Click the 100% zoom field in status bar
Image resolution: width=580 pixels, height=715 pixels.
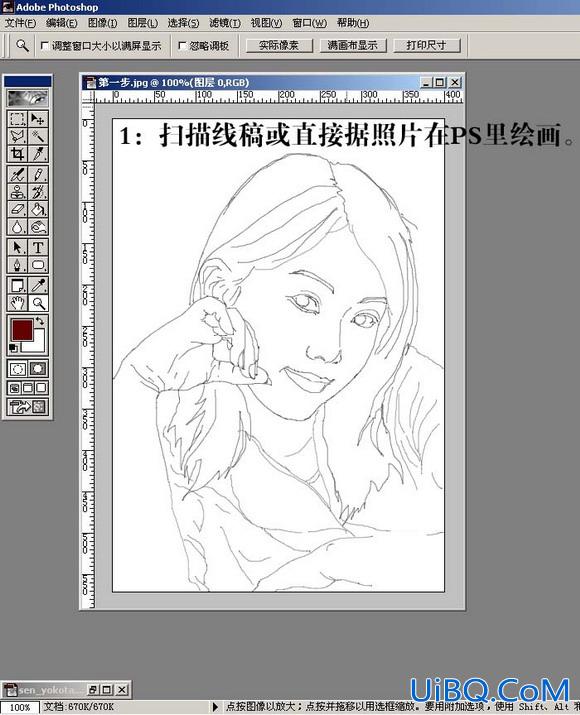click(20, 708)
